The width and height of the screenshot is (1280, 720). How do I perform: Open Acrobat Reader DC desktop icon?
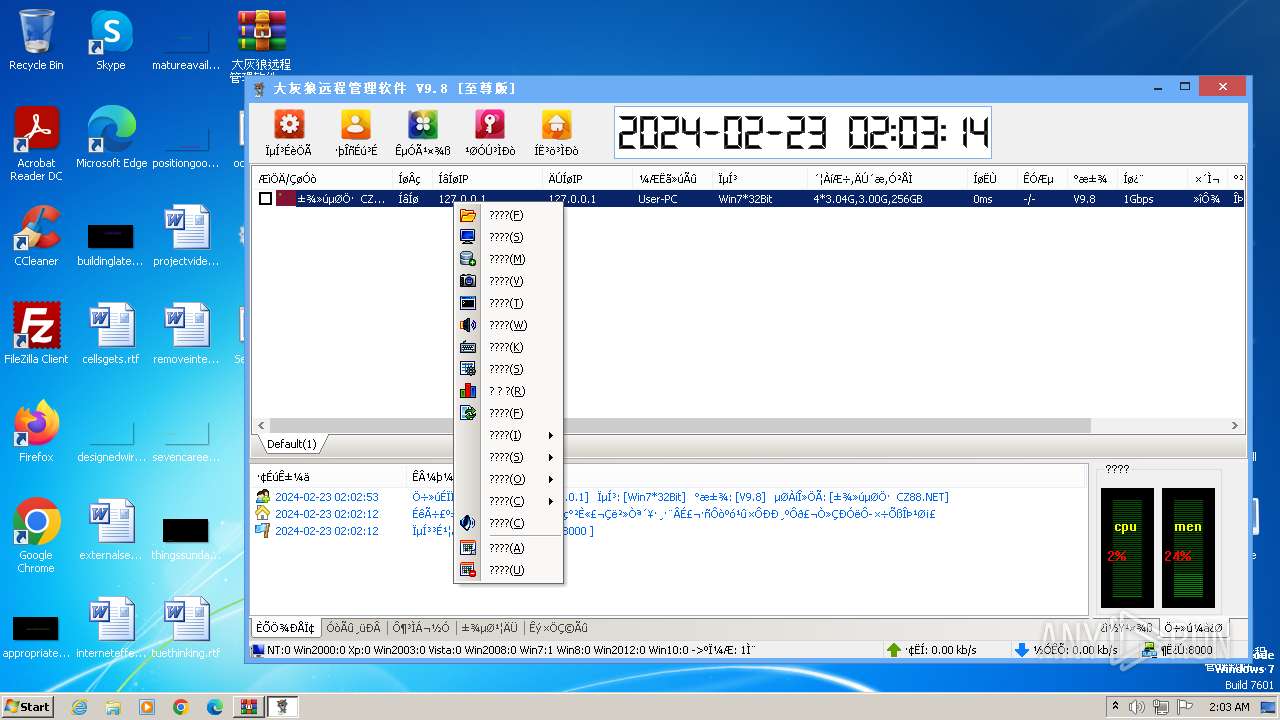pos(36,144)
